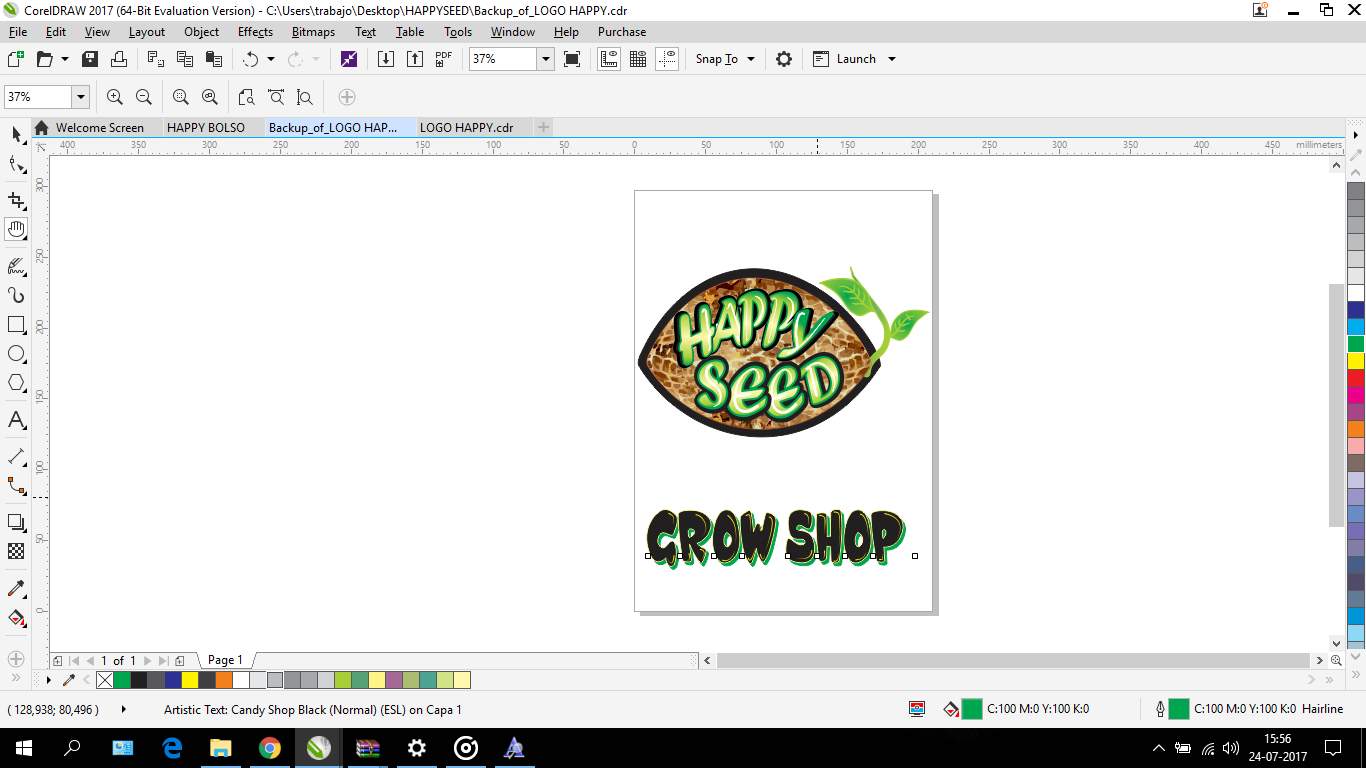Select the Connector tool
Viewport: 1366px width, 768px height.
pyautogui.click(x=16, y=486)
